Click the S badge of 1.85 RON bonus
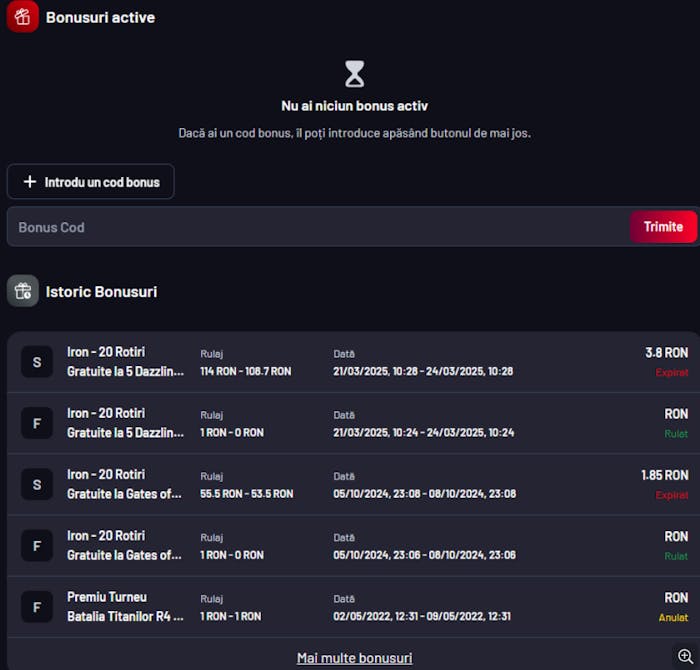 point(37,484)
